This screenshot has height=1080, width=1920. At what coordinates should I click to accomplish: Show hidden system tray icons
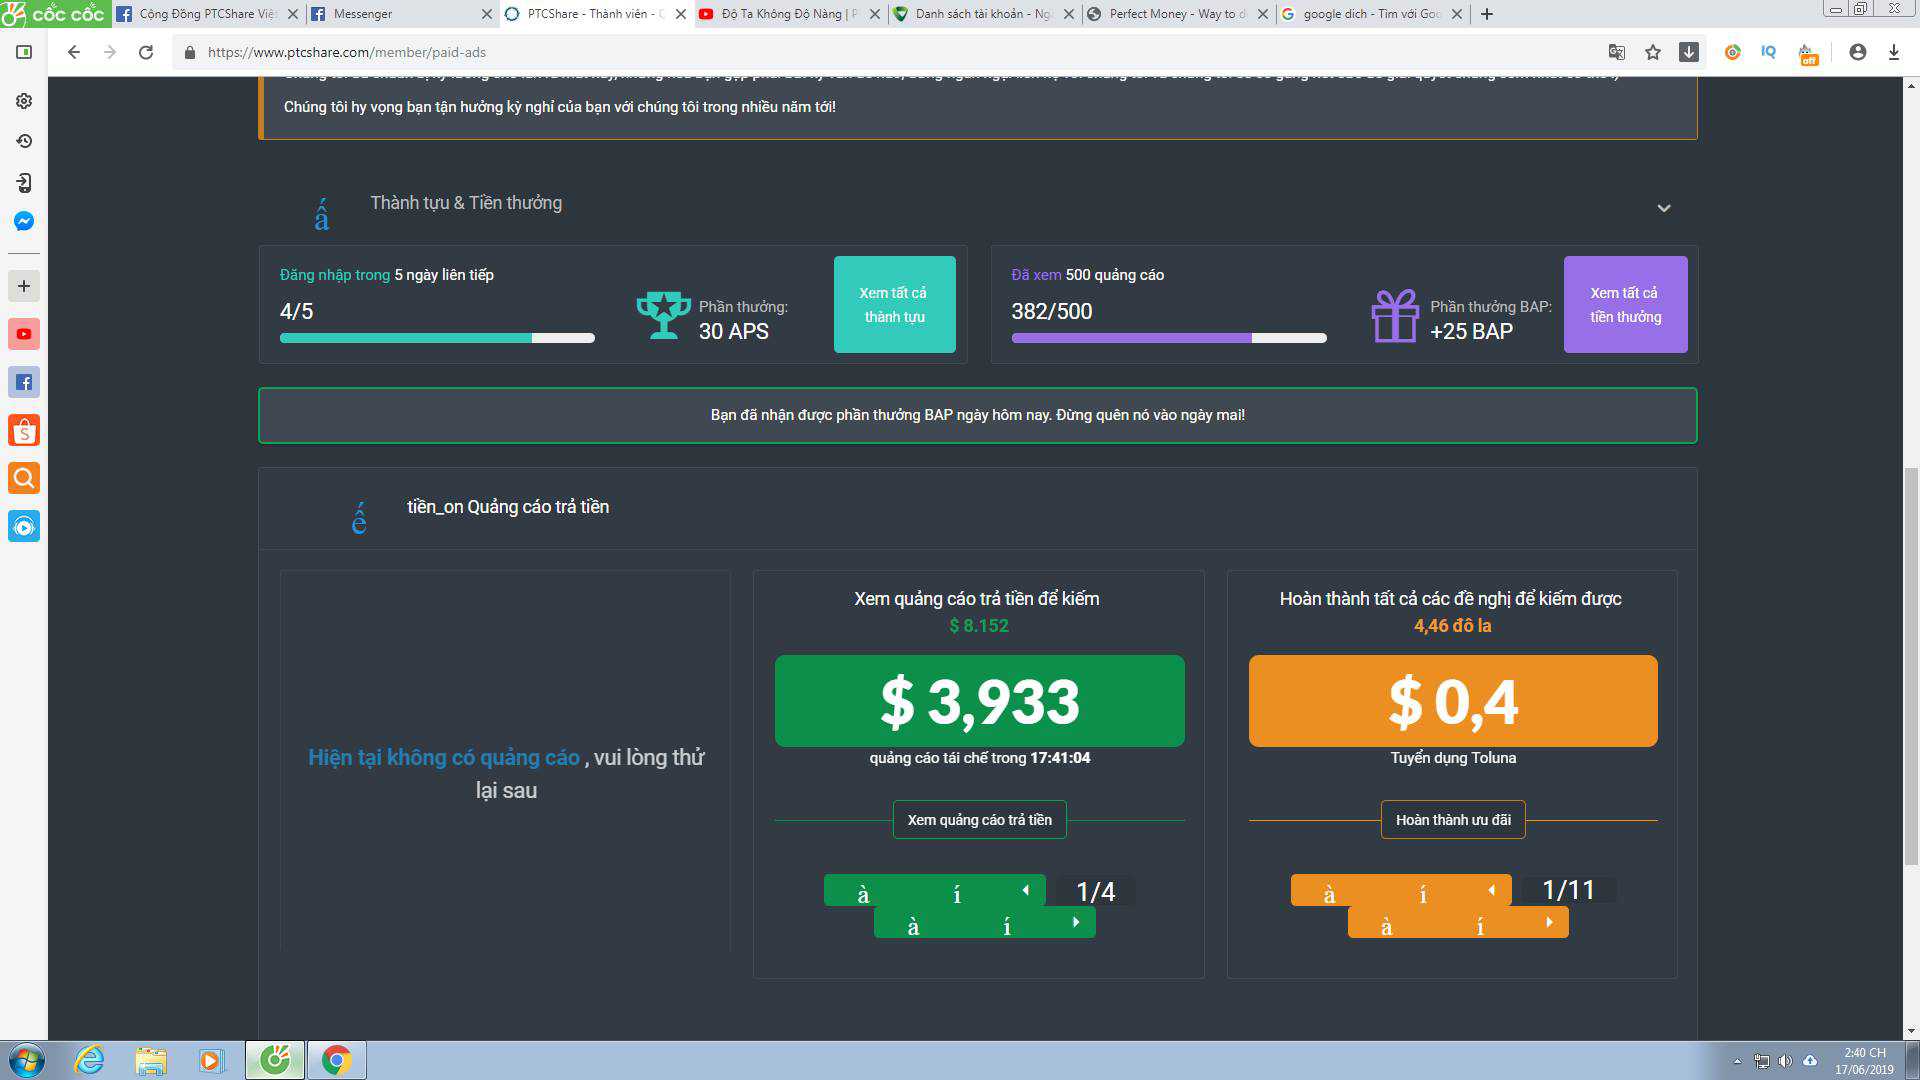pos(1737,1061)
